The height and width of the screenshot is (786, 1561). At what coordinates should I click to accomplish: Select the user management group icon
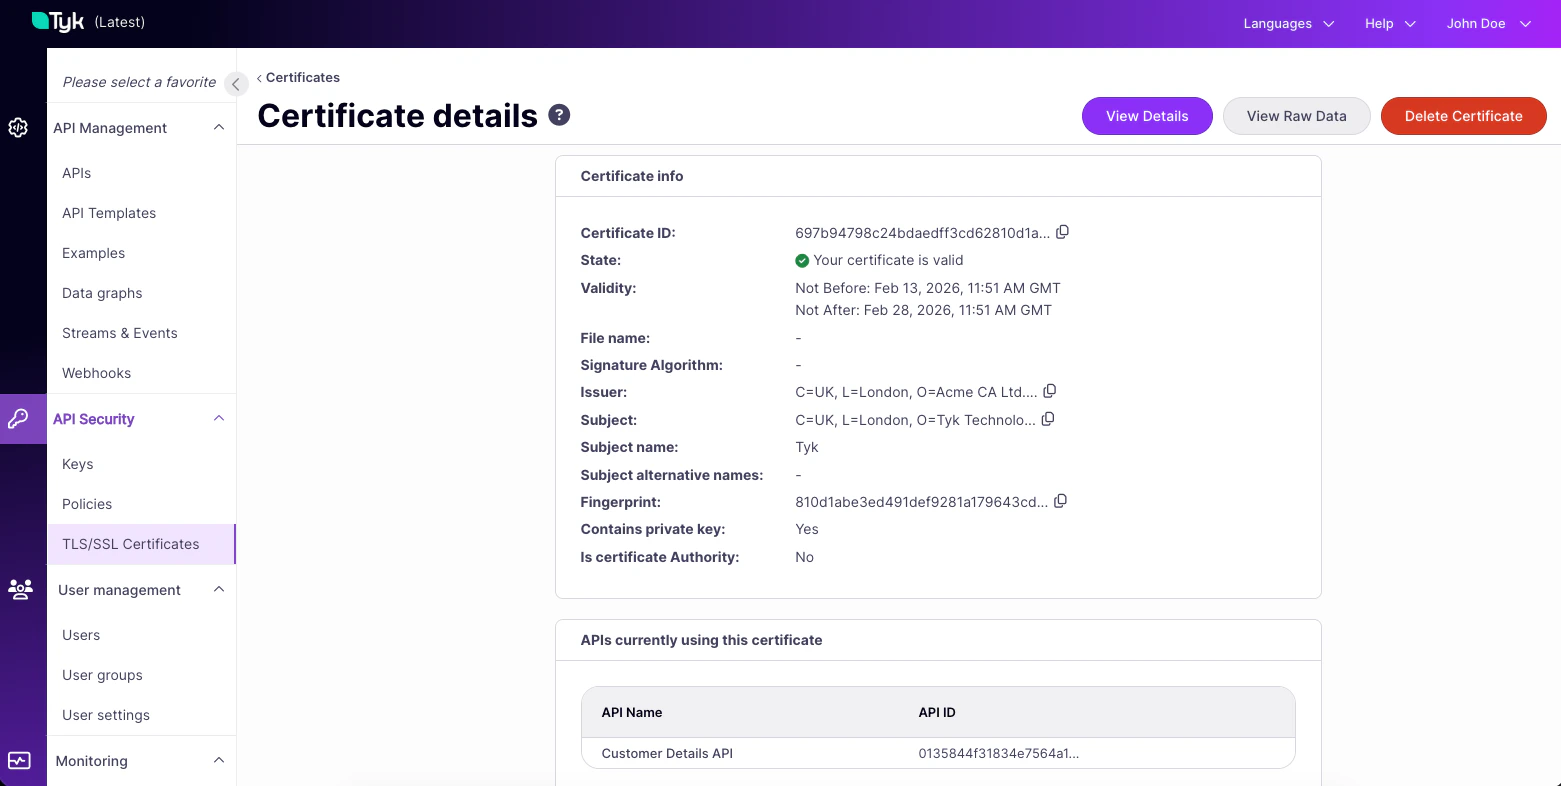coord(20,590)
